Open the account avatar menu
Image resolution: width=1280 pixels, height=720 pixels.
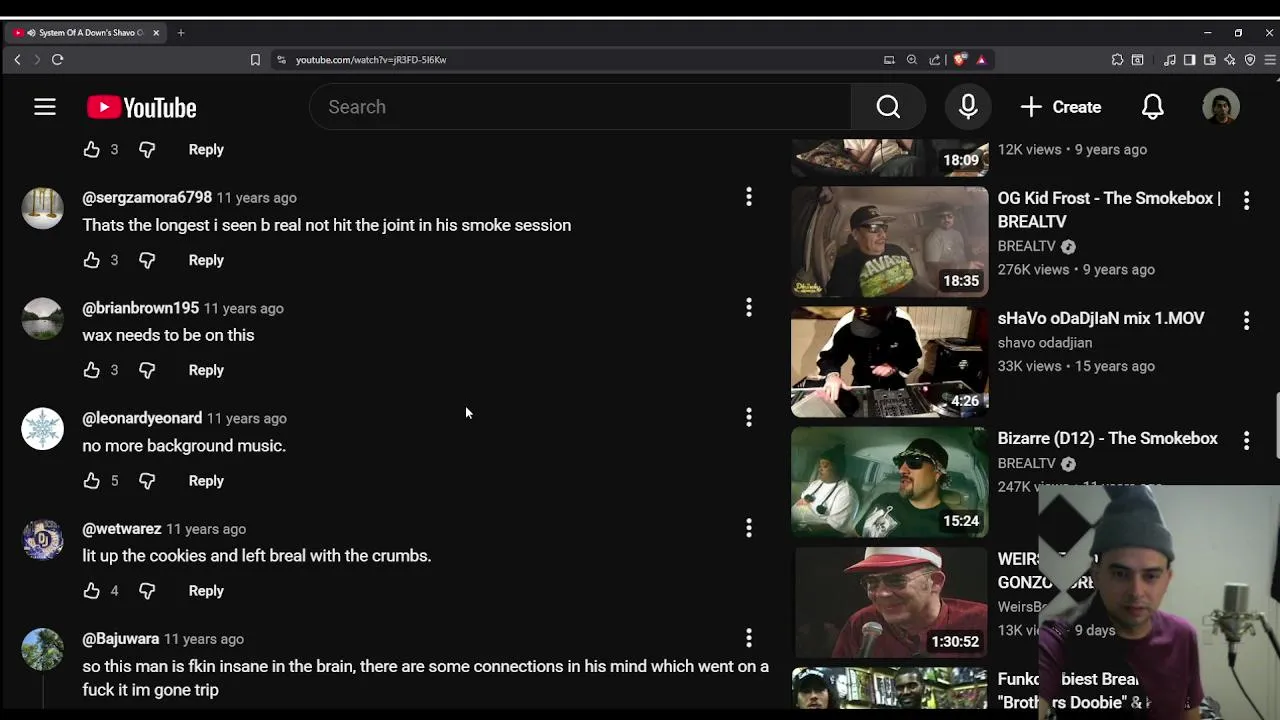1221,107
